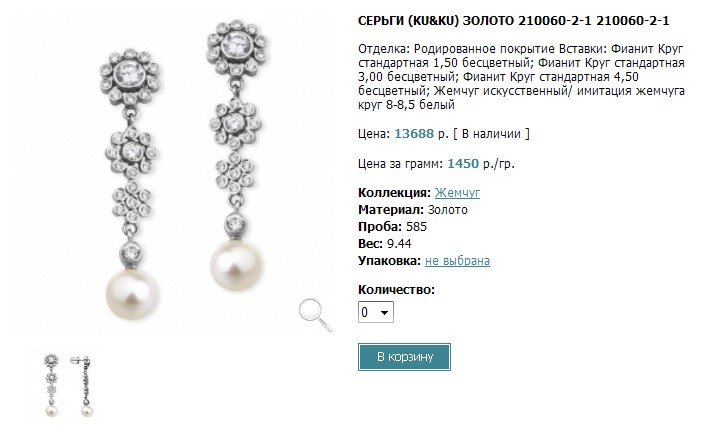Image resolution: width=706 pixels, height=433 pixels.
Task: Click the Количество label
Action: tap(396, 289)
